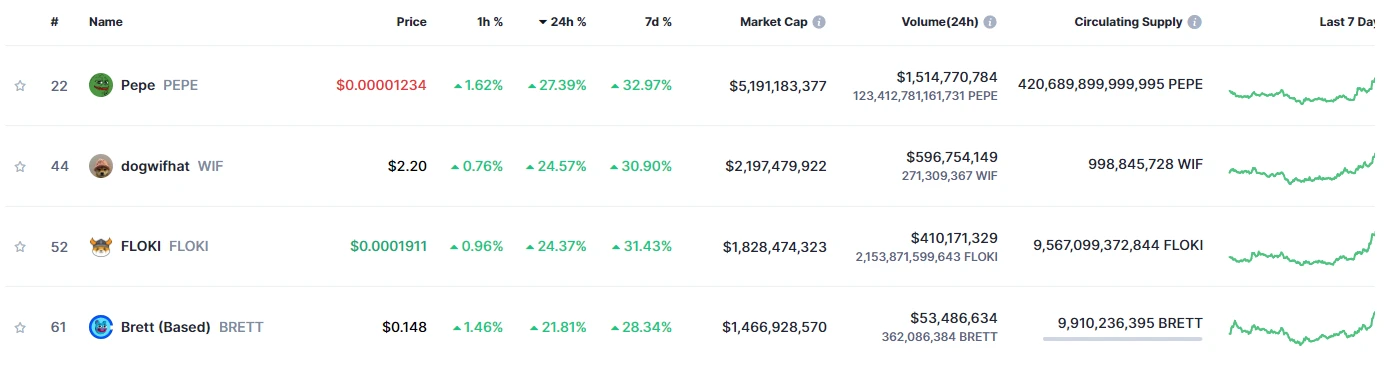Sort by the 7d % column header
This screenshot has height=367, width=1393.
pos(655,21)
